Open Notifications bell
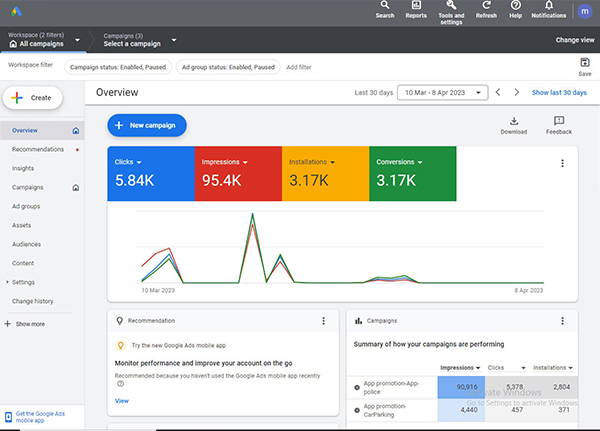The image size is (600, 431). pos(548,9)
